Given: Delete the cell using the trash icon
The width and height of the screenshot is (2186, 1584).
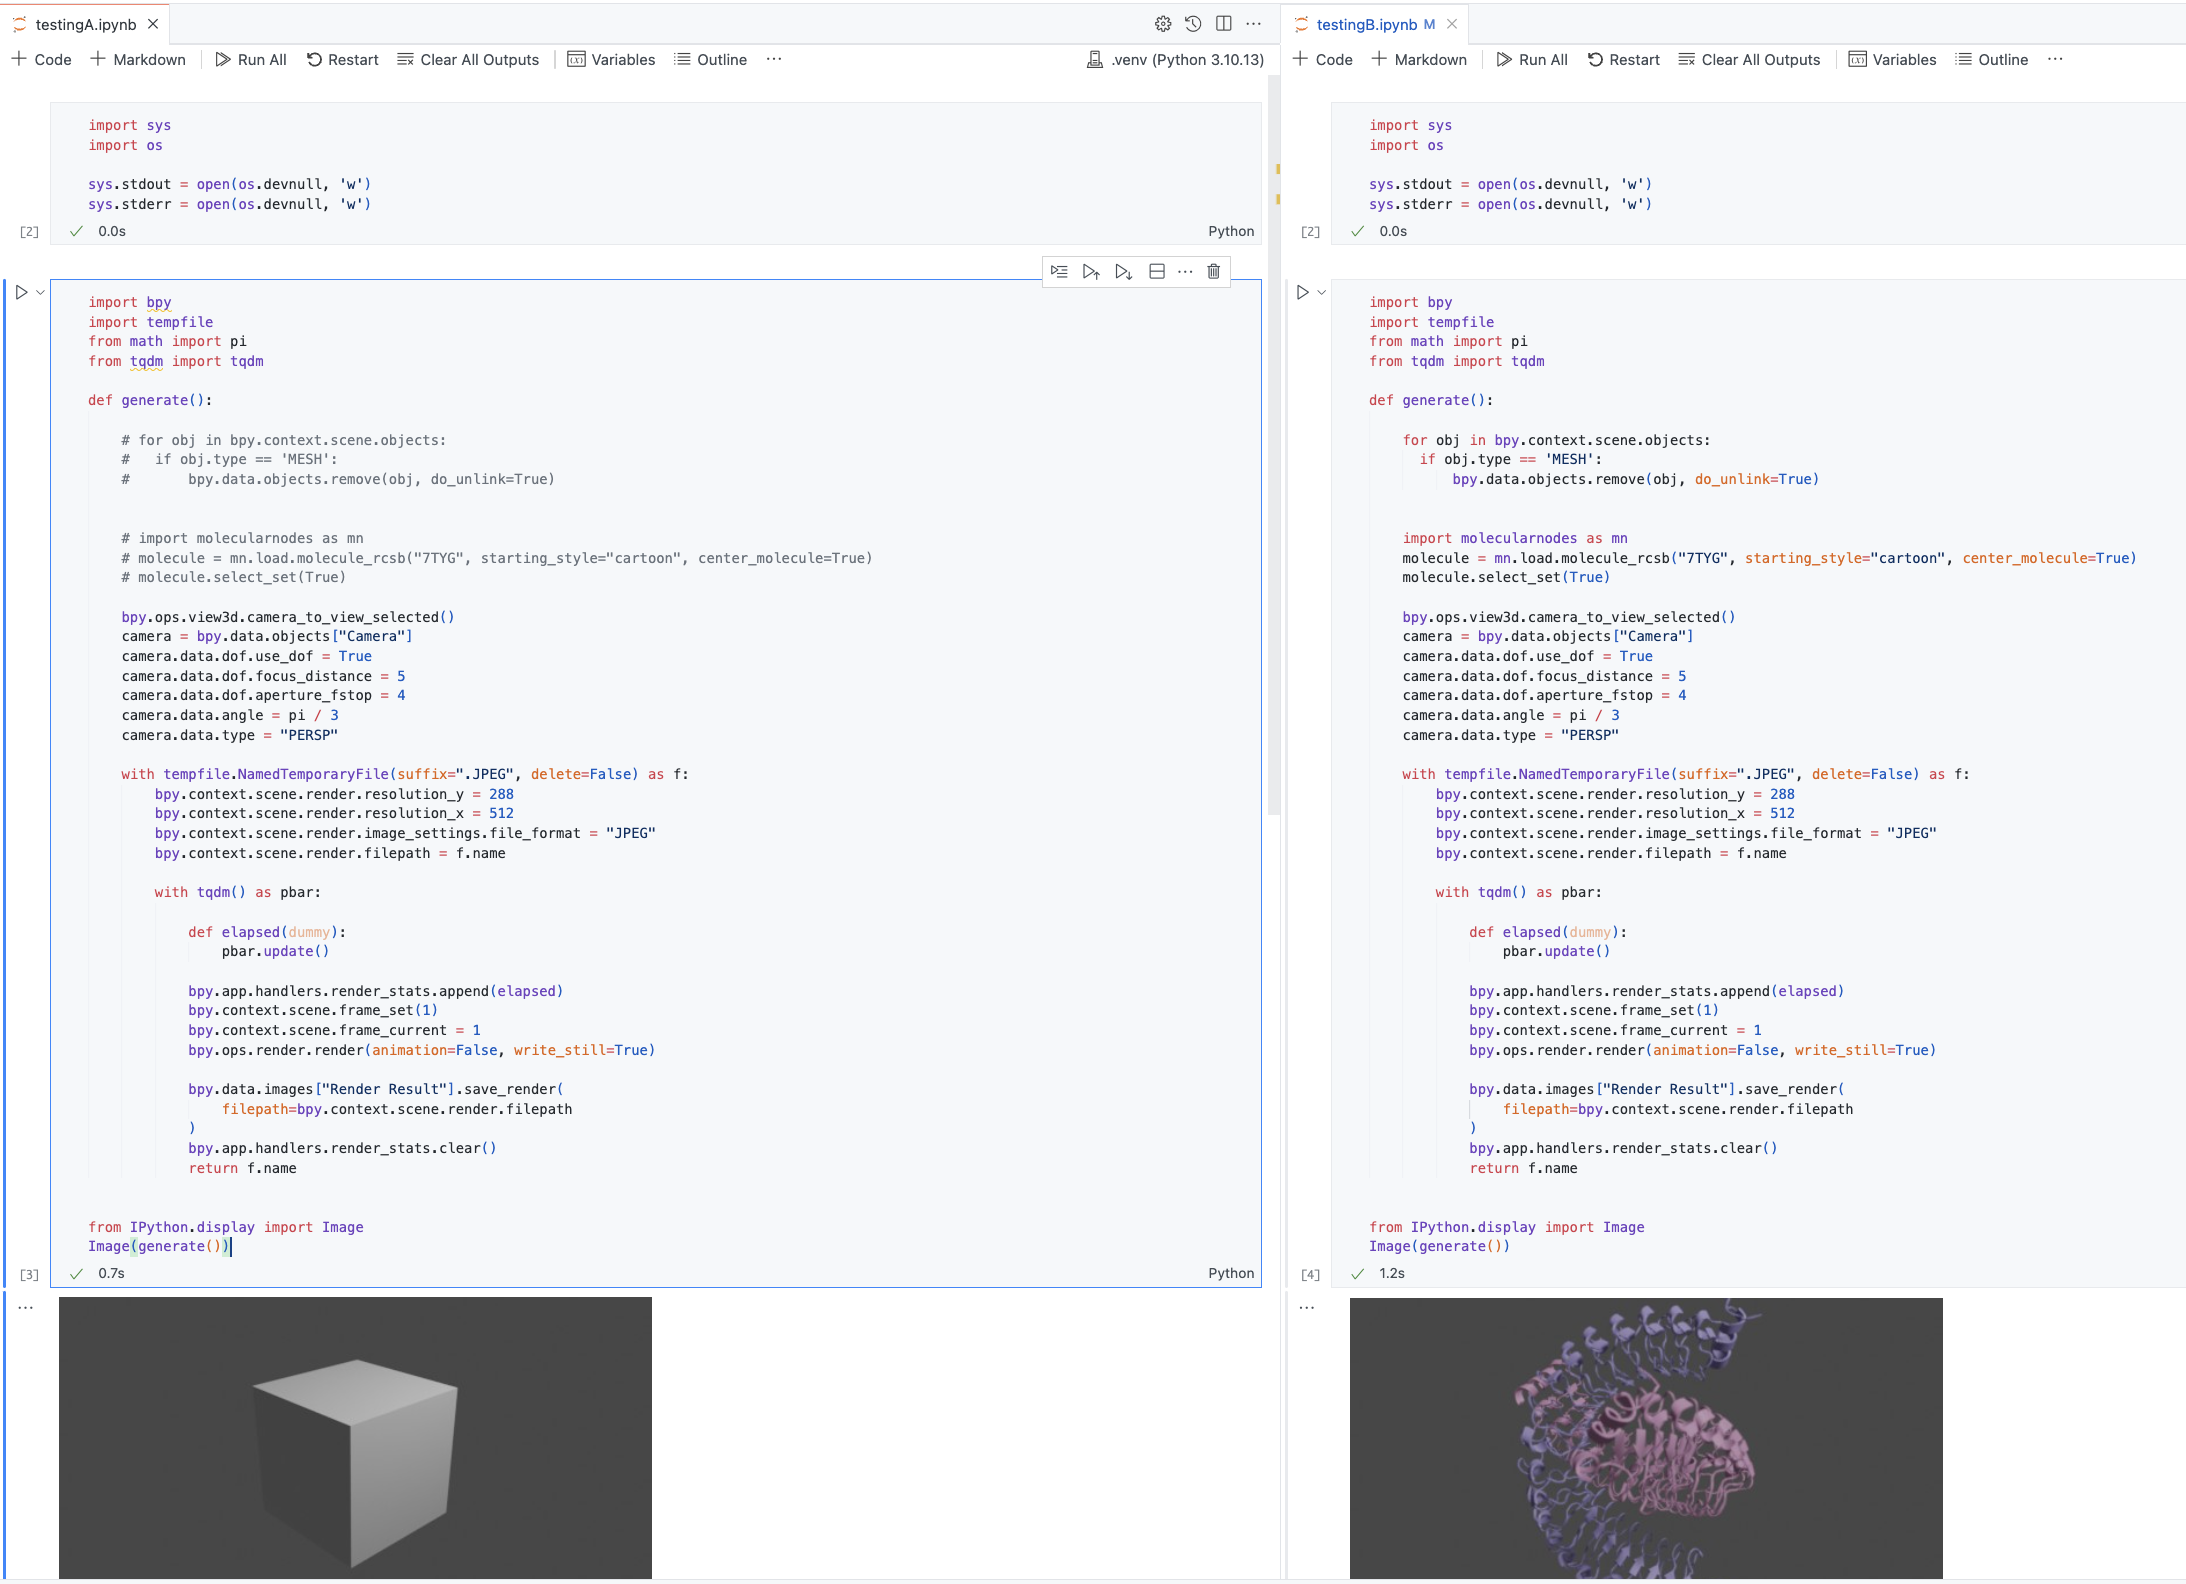Looking at the screenshot, I should tap(1212, 271).
